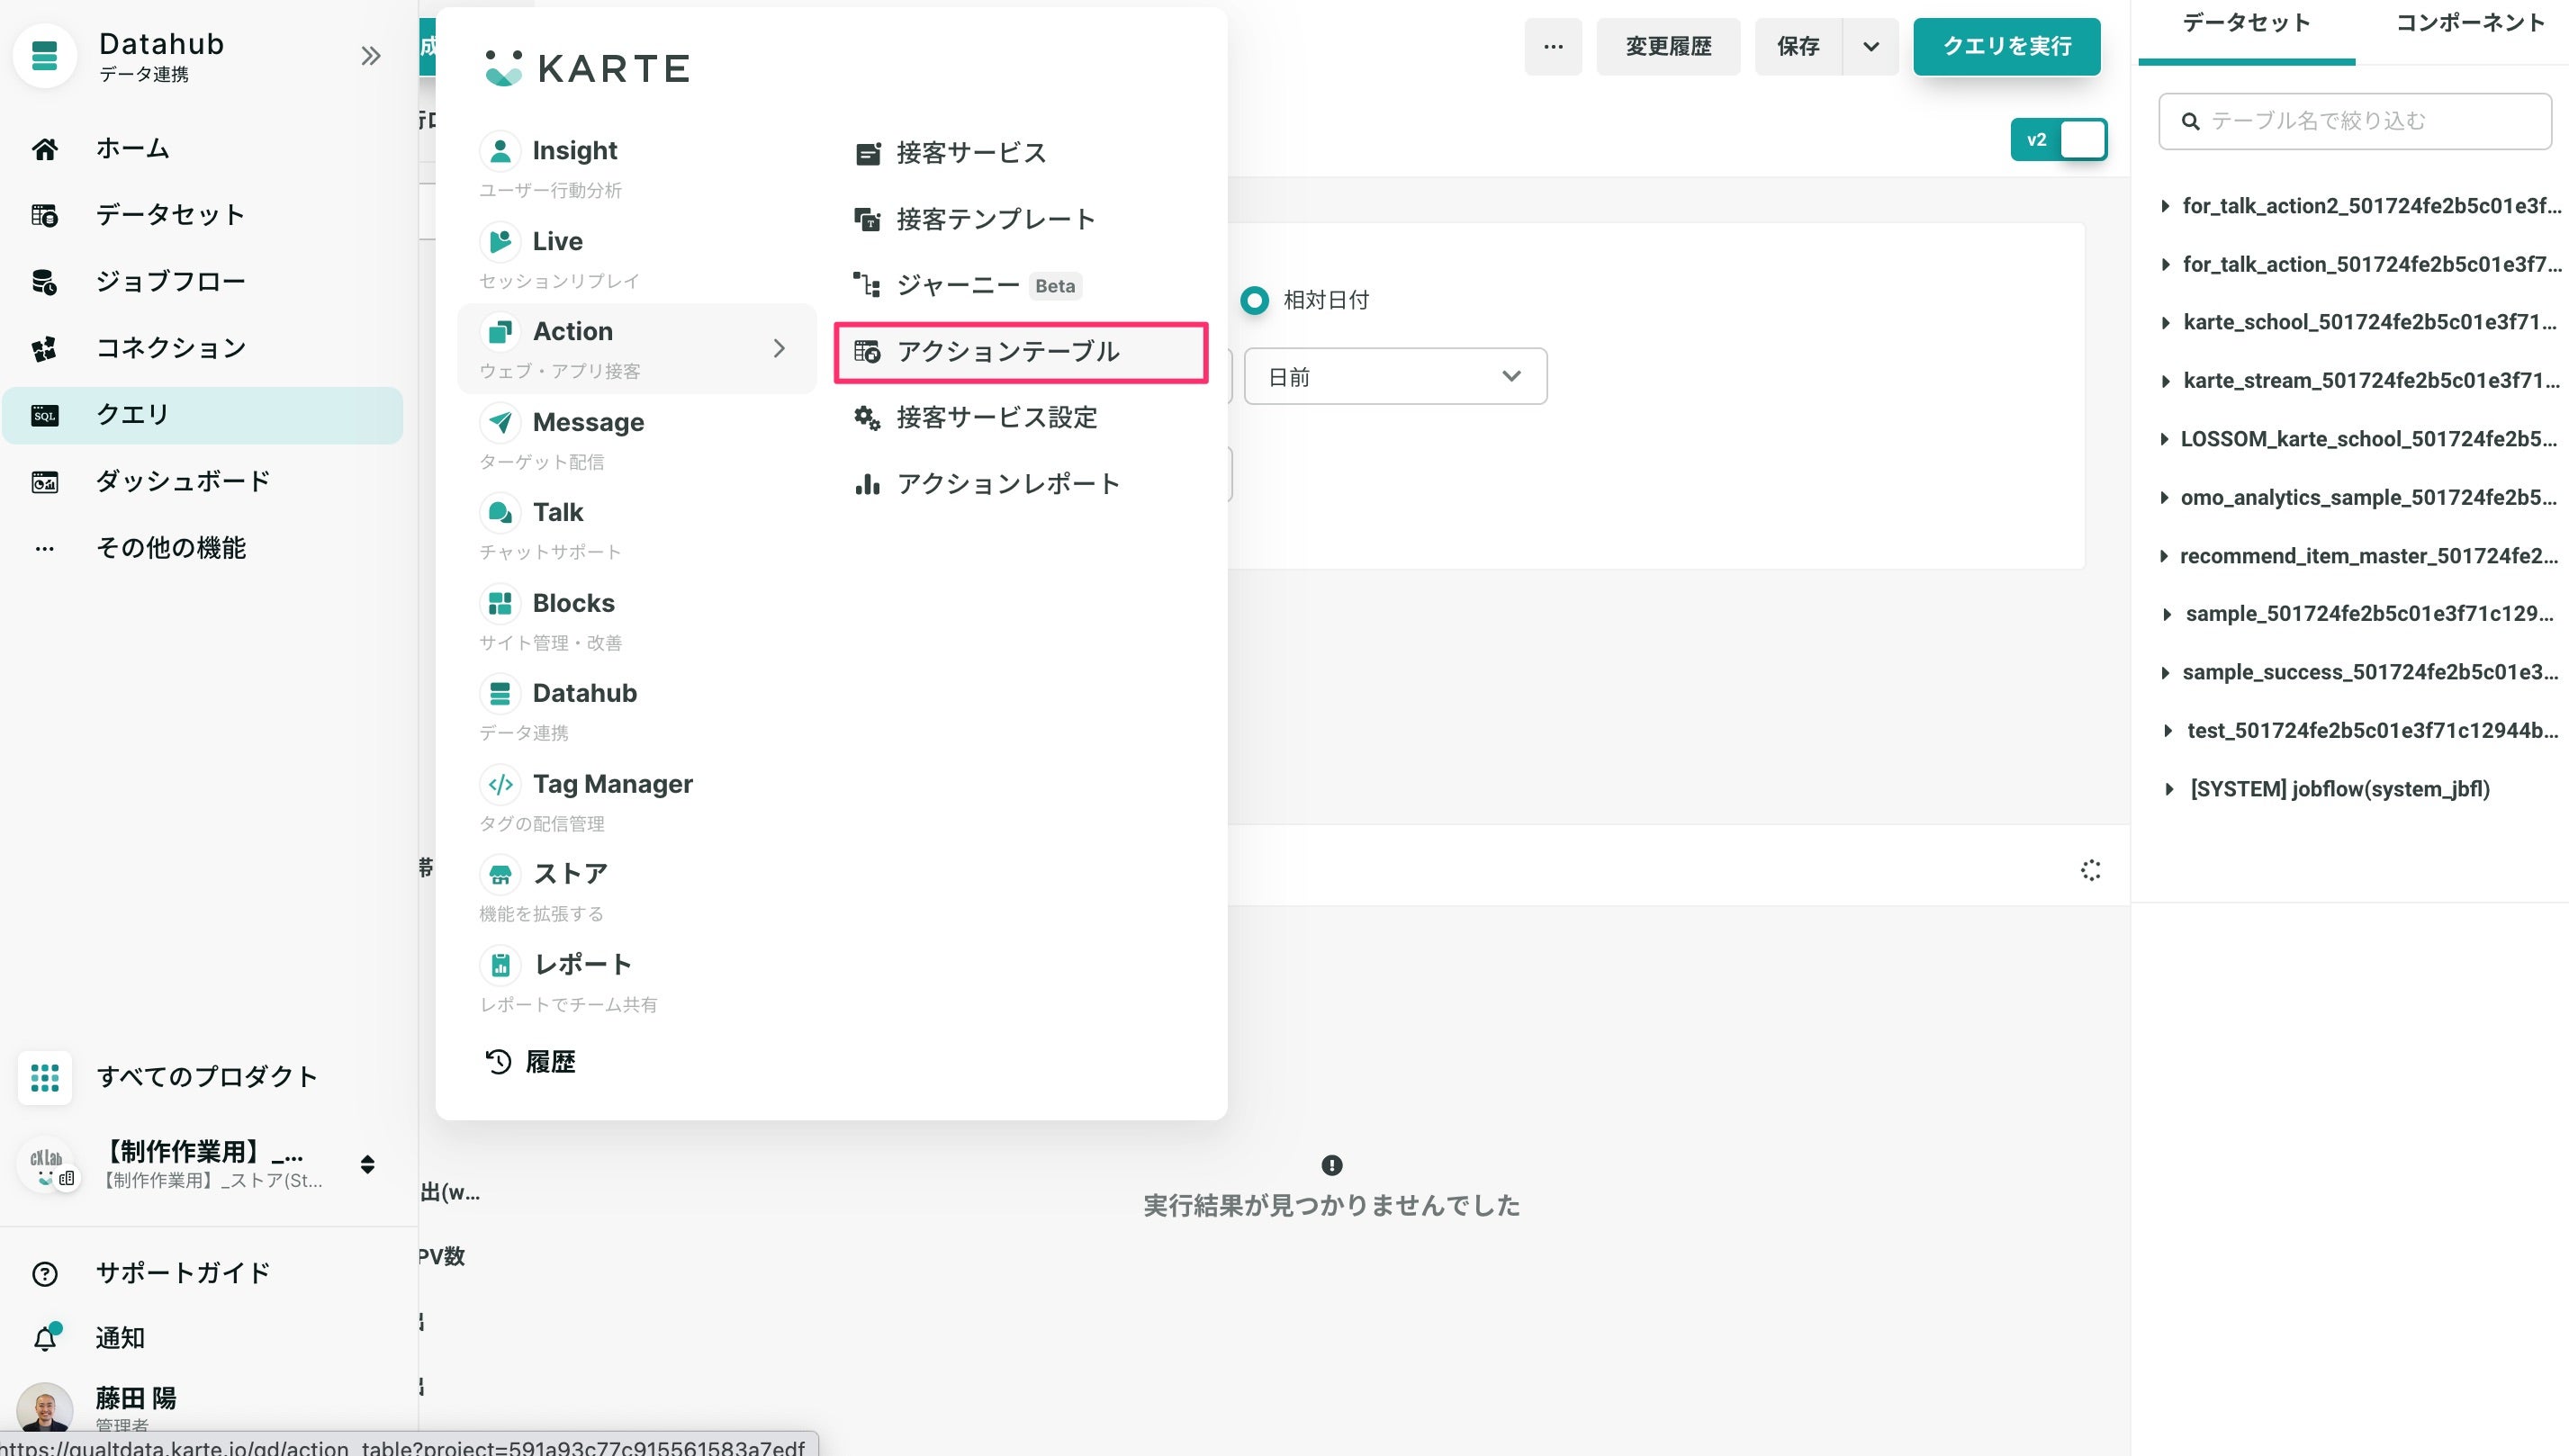The width and height of the screenshot is (2569, 1456).
Task: Open the データセット sidebar icon
Action: [44, 215]
